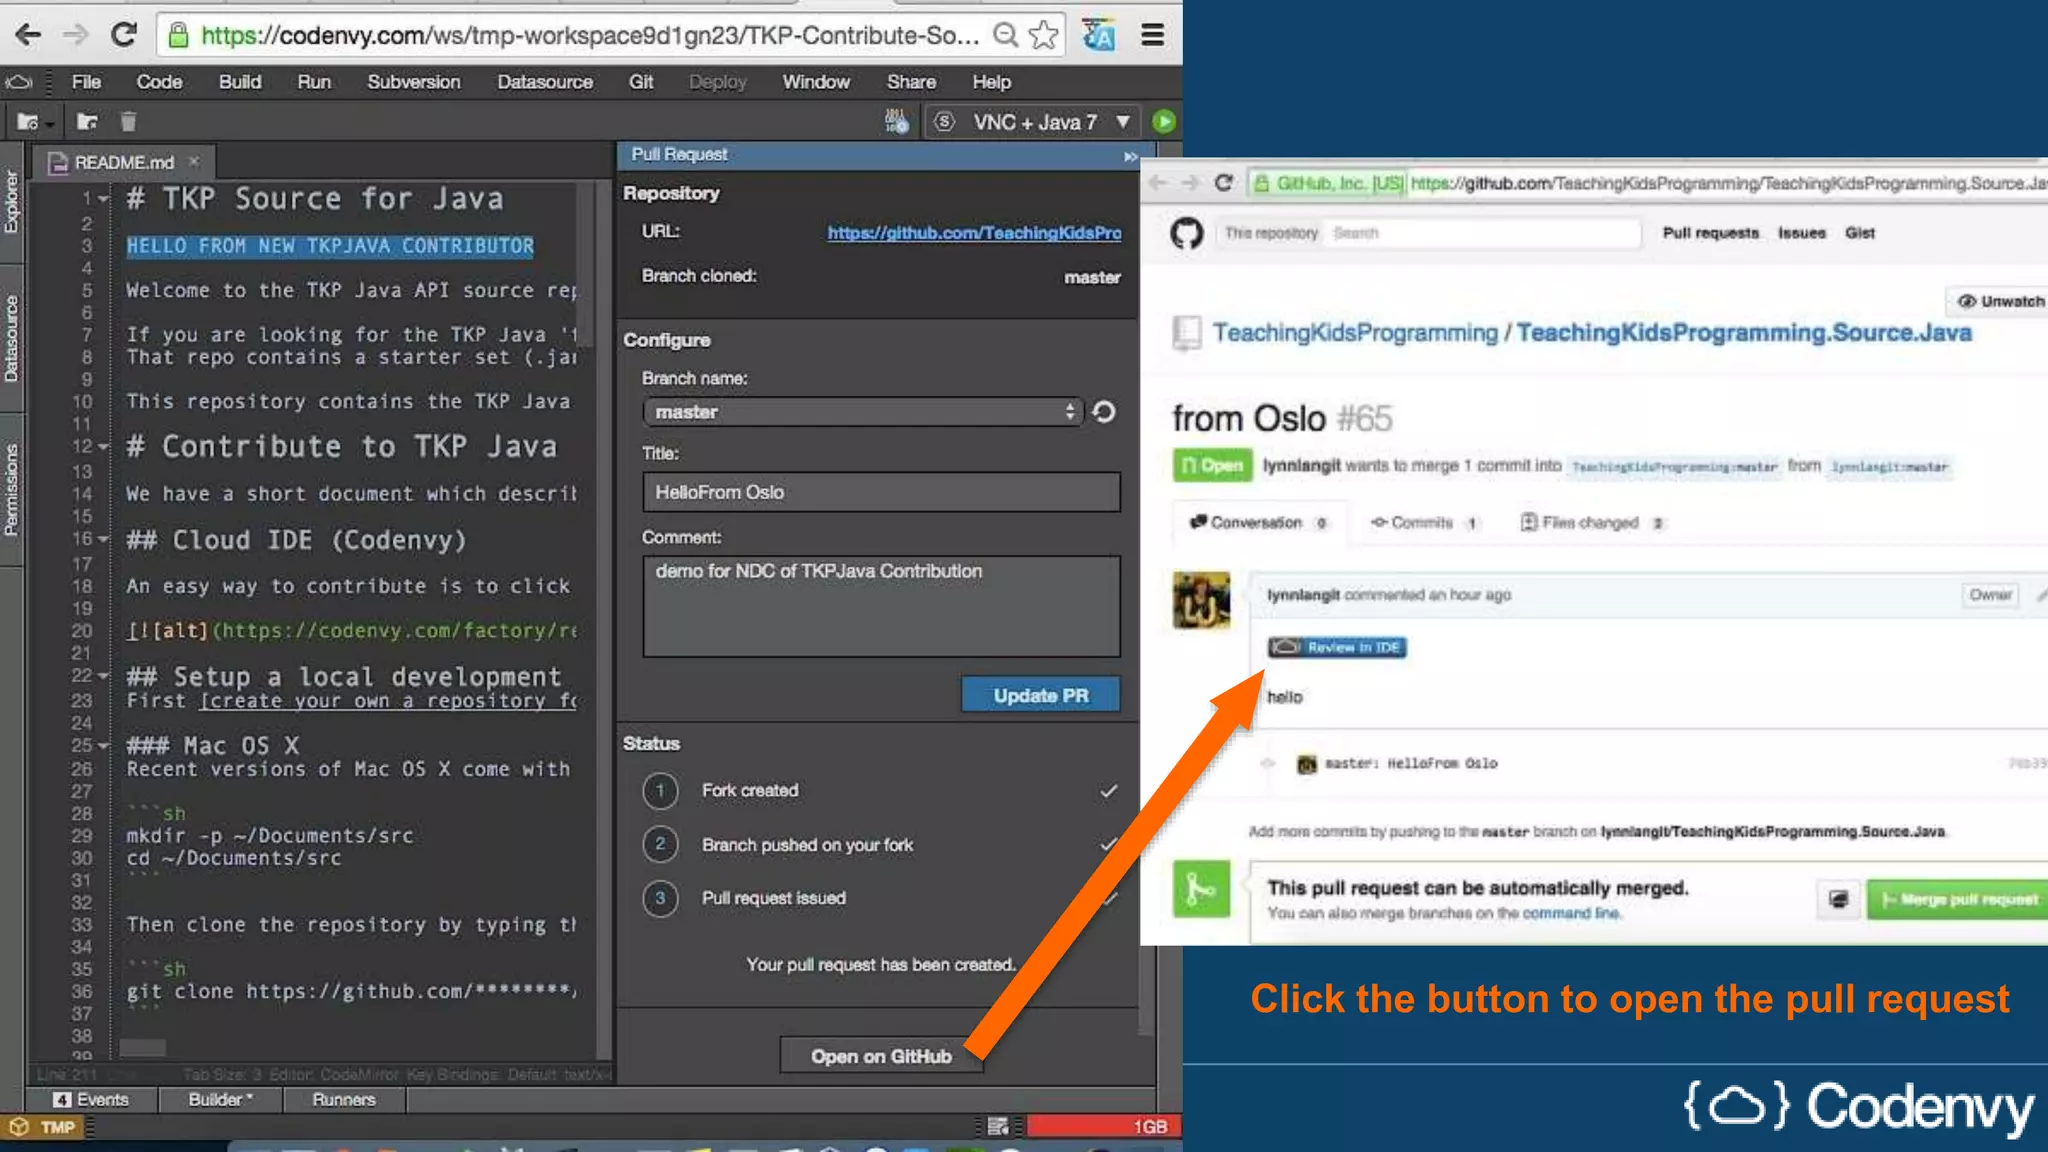Collapse the heading fold at line 1
The width and height of the screenshot is (2048, 1152).
(103, 199)
